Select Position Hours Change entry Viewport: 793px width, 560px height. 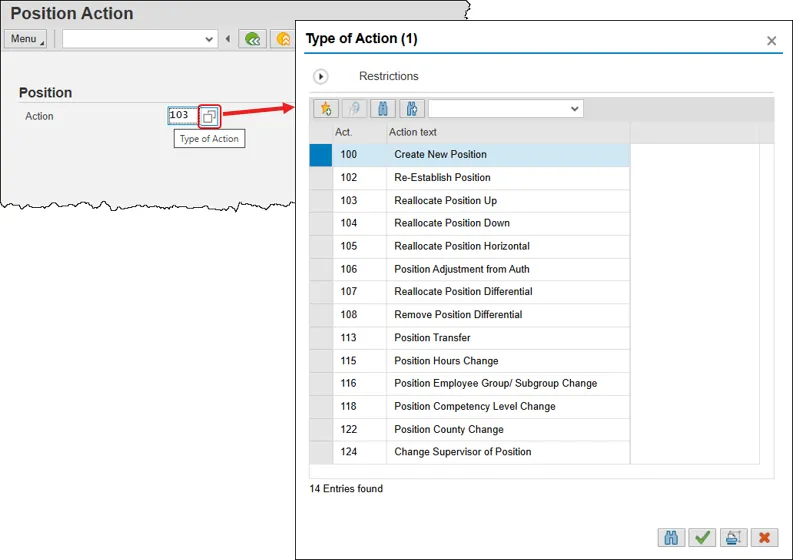(470, 361)
